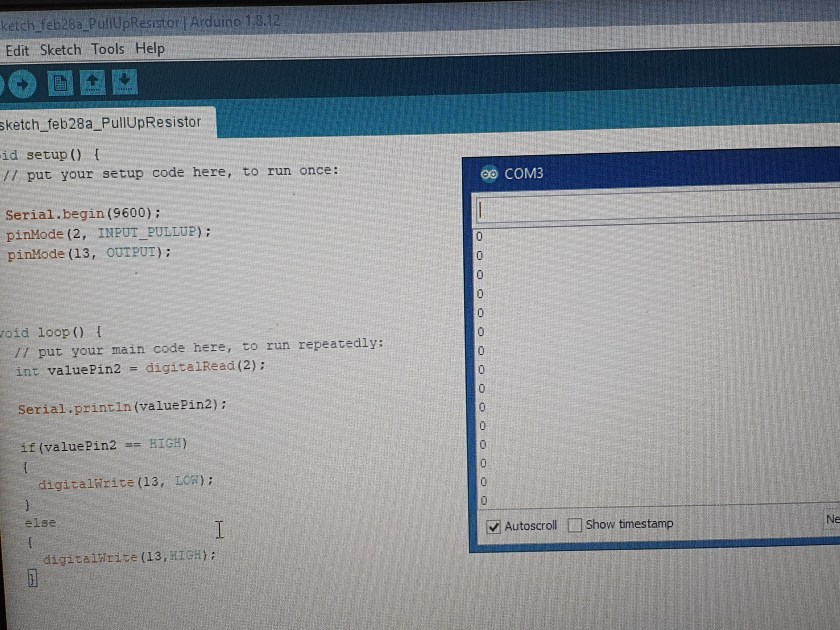Click the serial monitor icon beside COM3
This screenshot has height=630, width=840.
tap(489, 173)
